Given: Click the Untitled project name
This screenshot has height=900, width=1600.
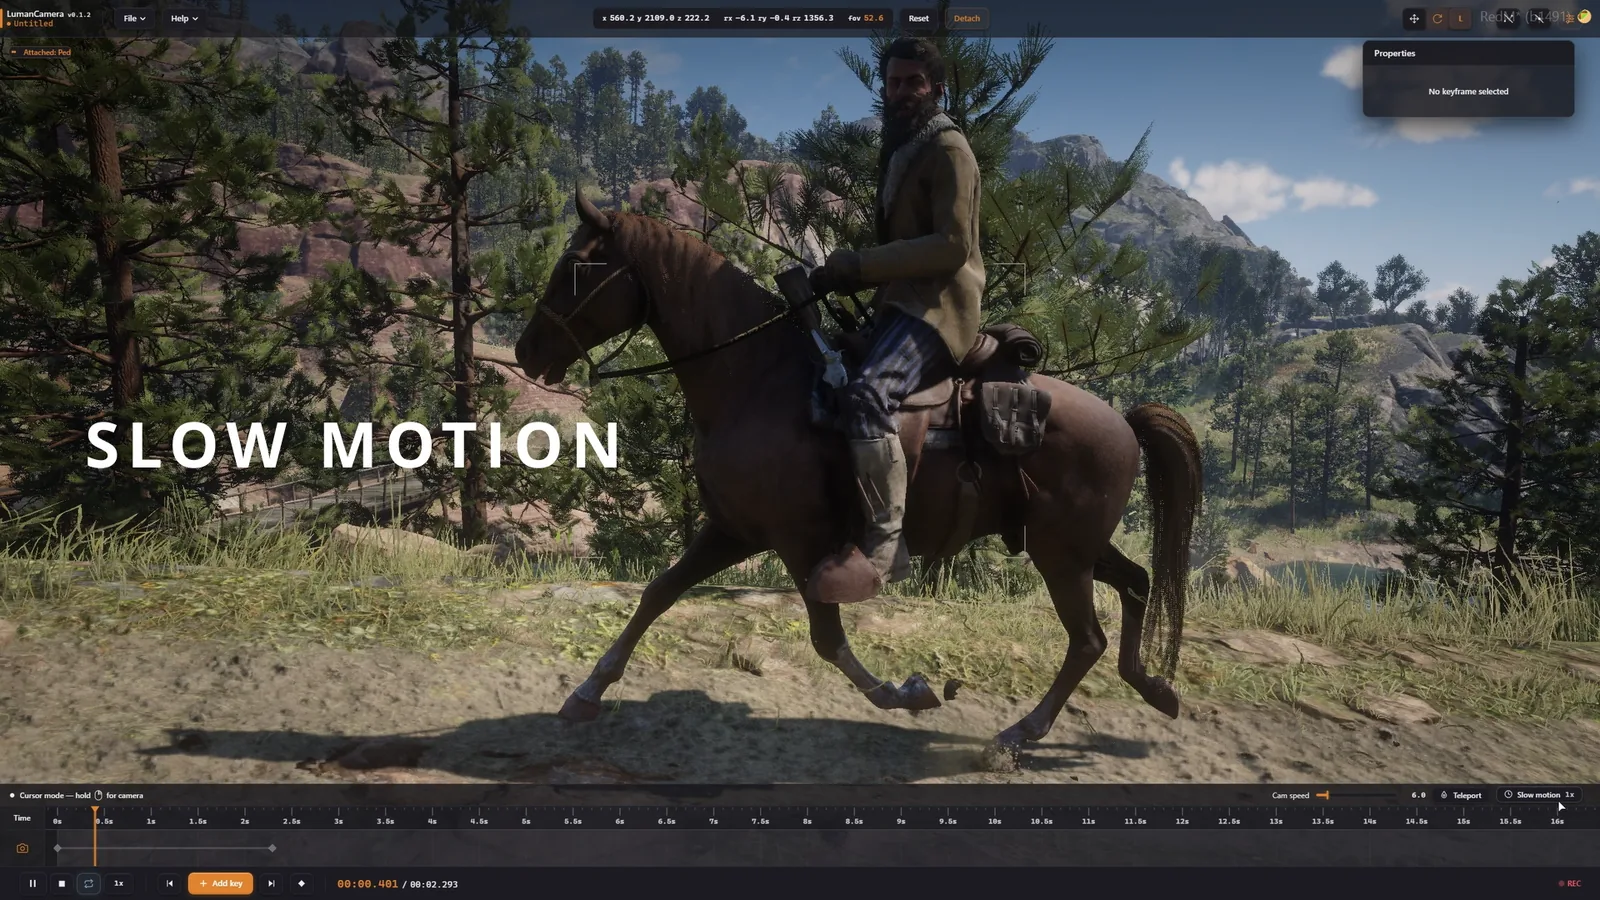Looking at the screenshot, I should pyautogui.click(x=33, y=24).
